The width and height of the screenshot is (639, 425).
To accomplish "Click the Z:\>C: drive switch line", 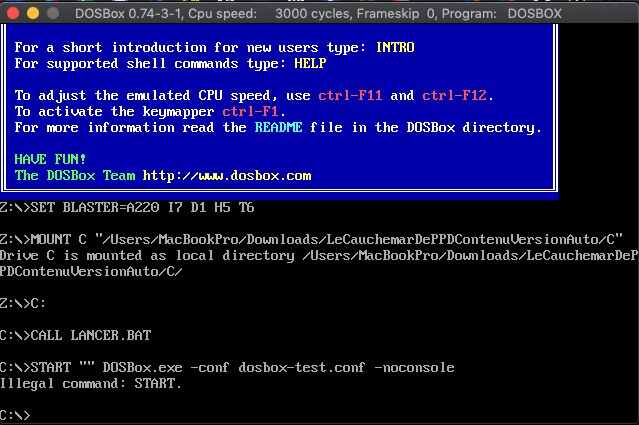I will (x=23, y=304).
